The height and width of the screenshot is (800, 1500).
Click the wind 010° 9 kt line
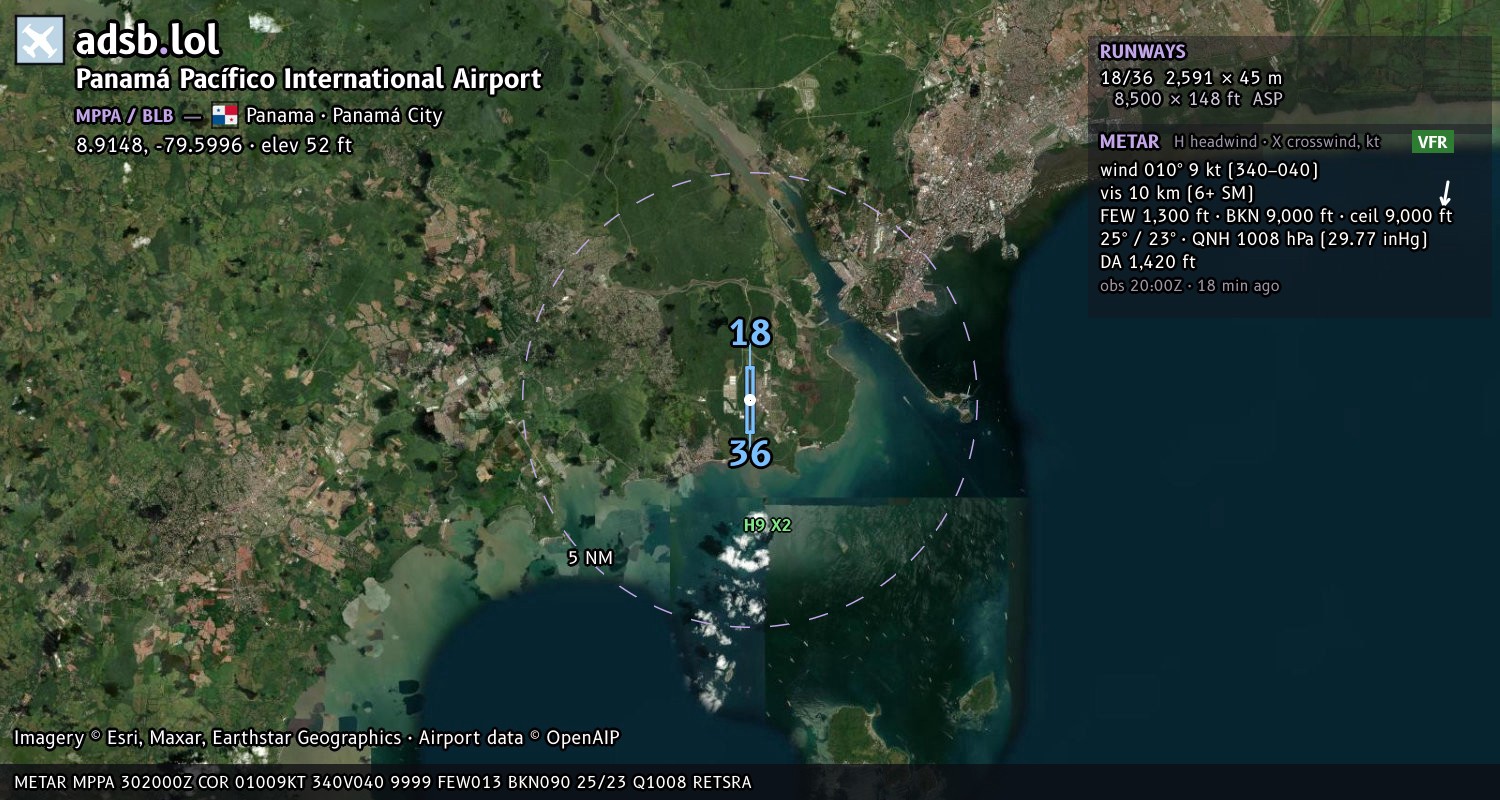1209,170
